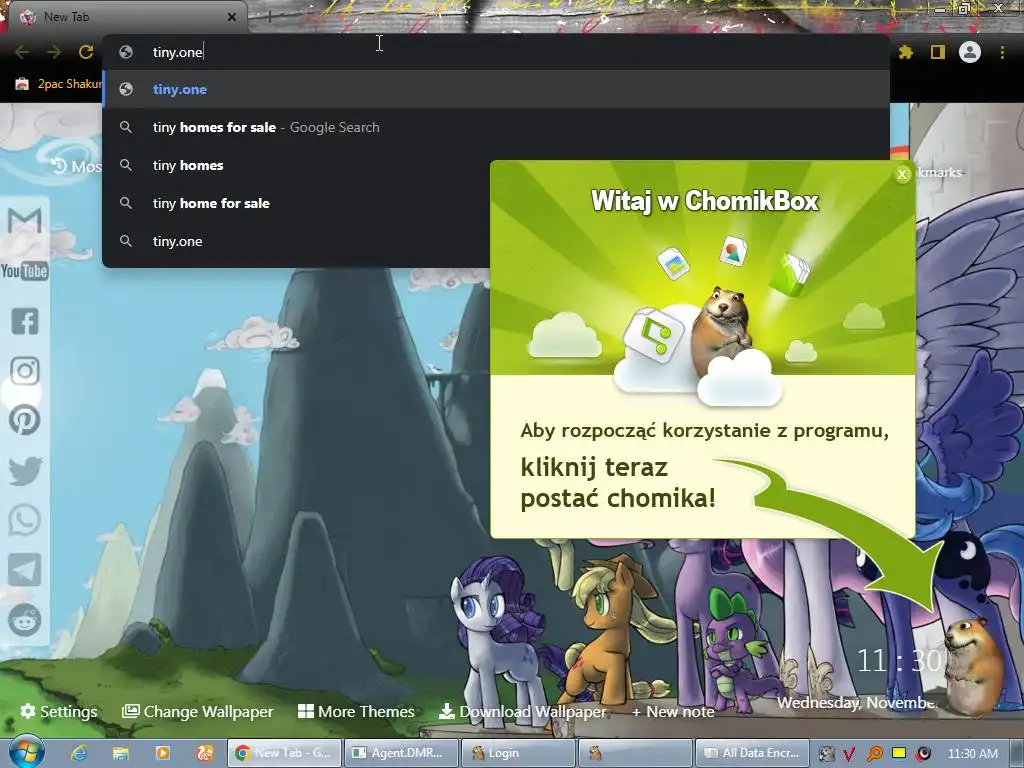Open the Instagram sidebar shortcut

25,371
